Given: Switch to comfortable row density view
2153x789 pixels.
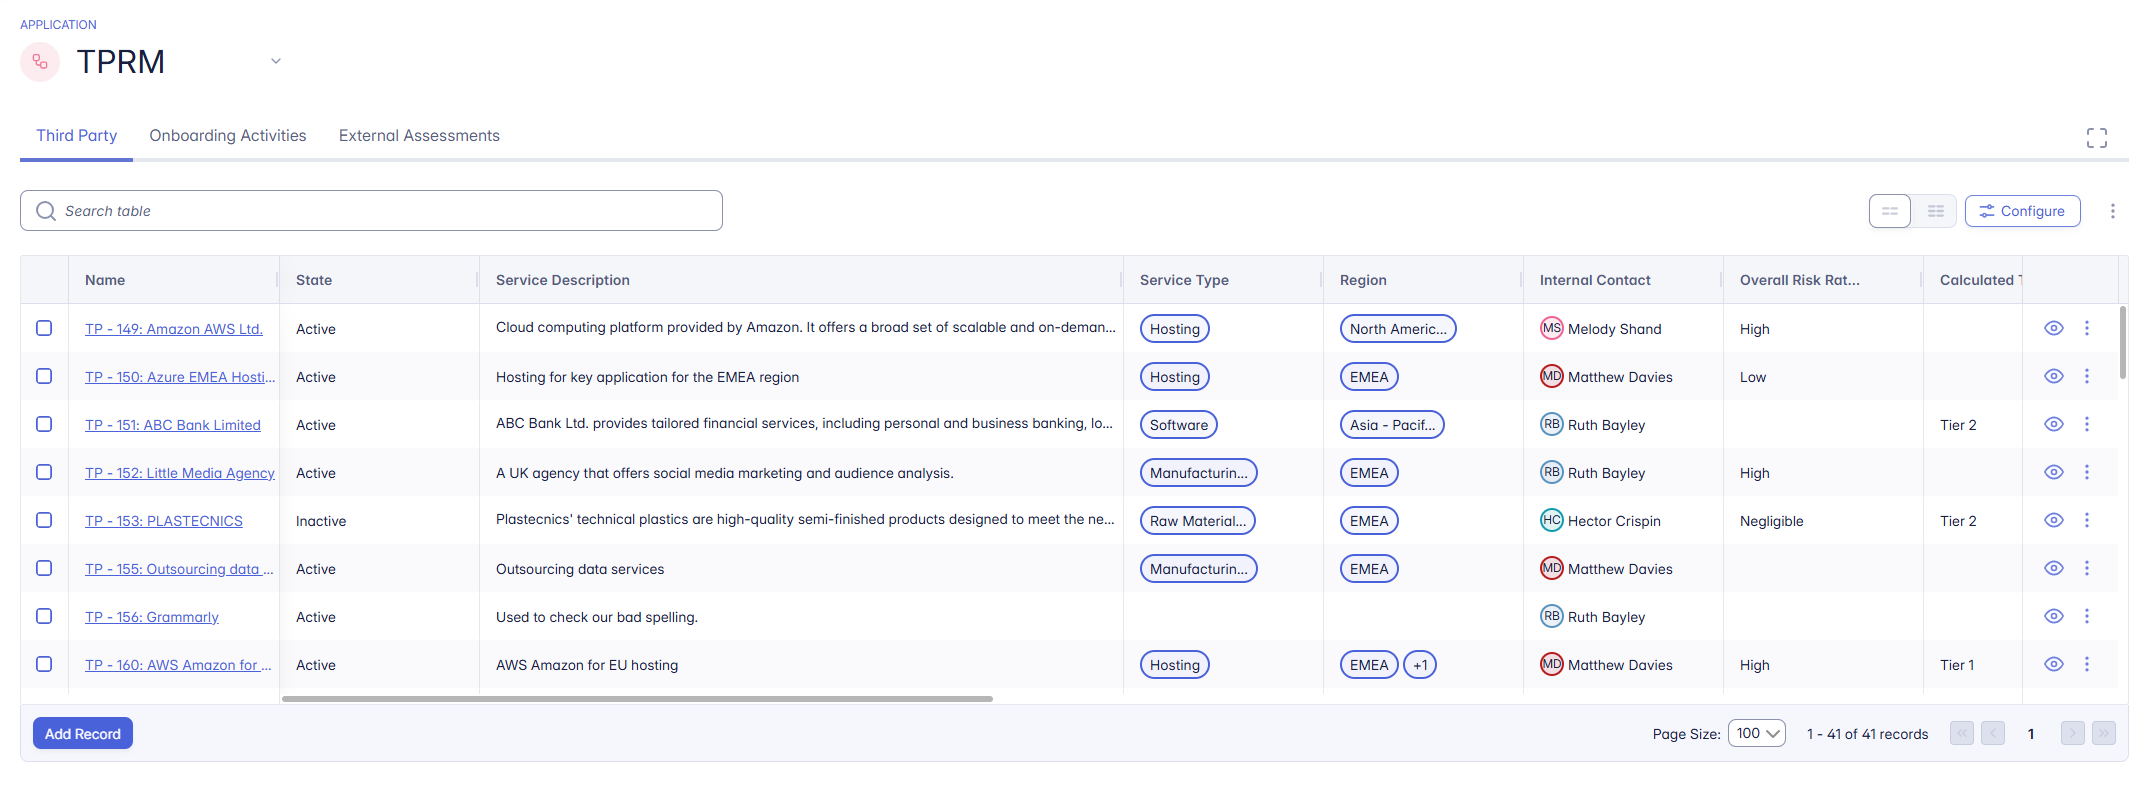Looking at the screenshot, I should (x=1889, y=211).
